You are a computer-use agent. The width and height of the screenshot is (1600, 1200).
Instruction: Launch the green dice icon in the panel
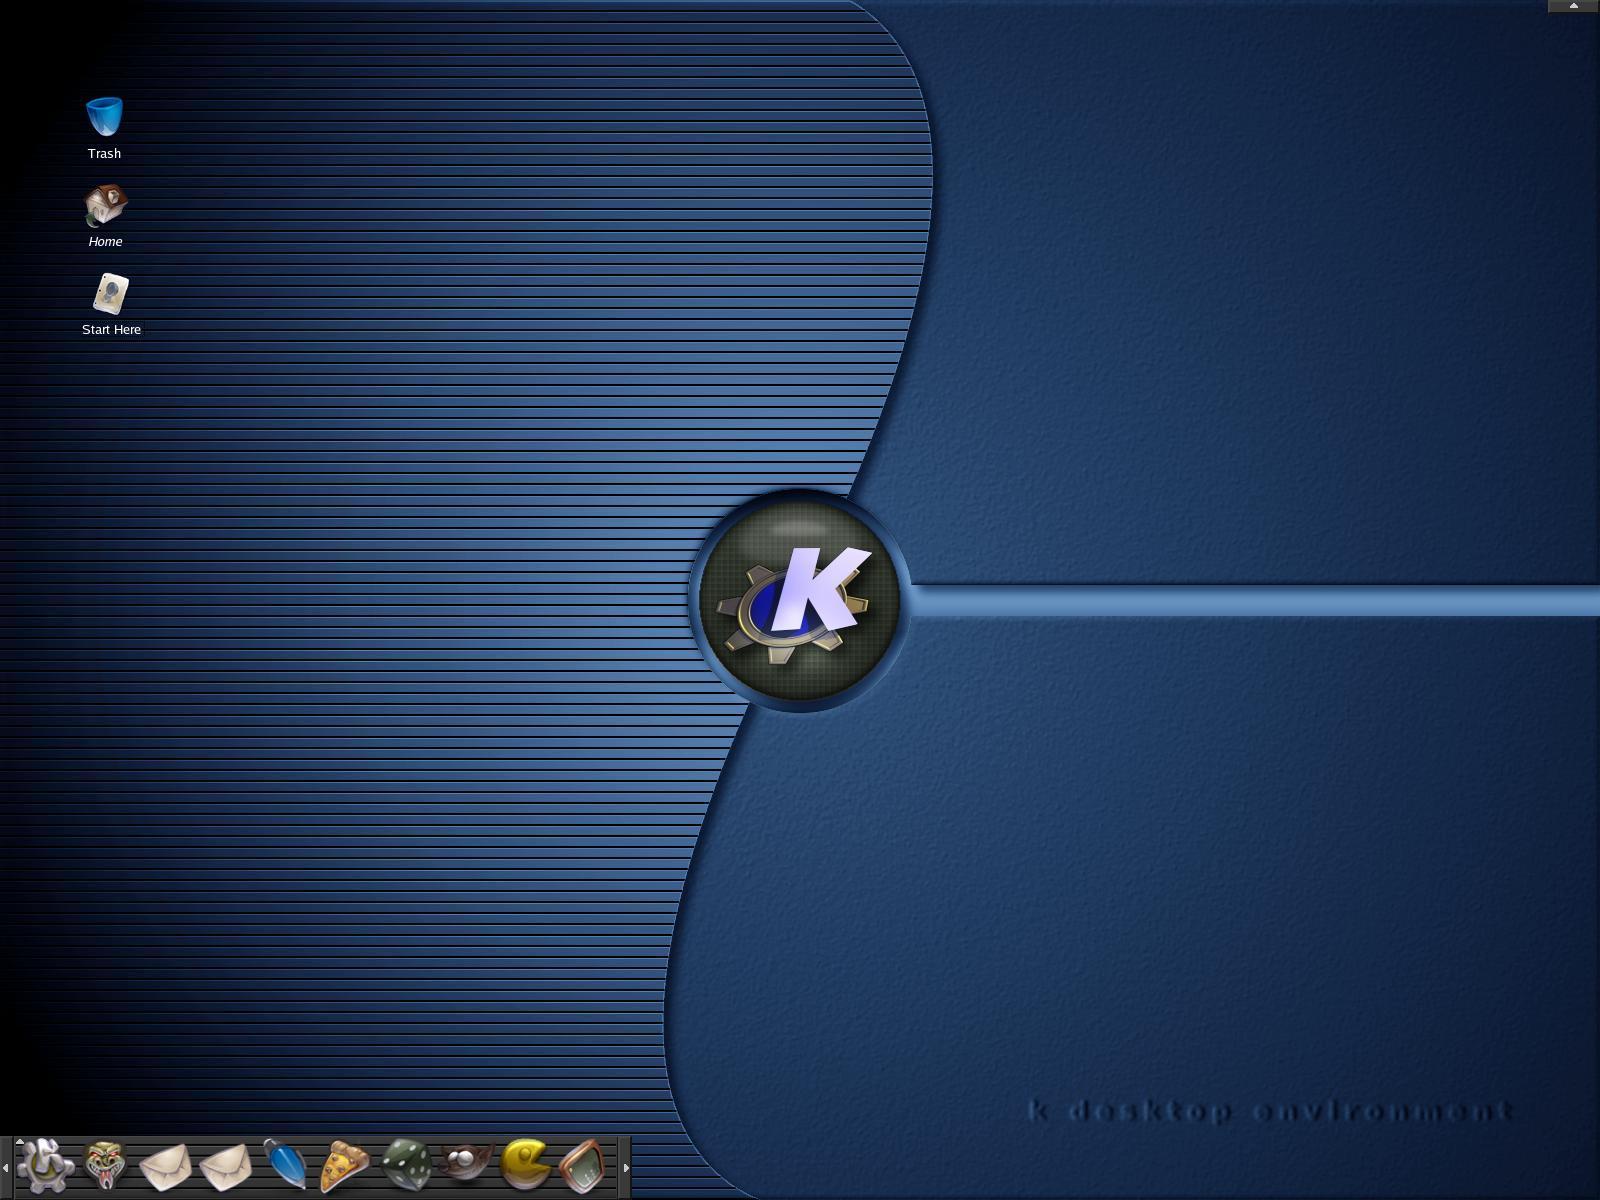pyautogui.click(x=406, y=1165)
